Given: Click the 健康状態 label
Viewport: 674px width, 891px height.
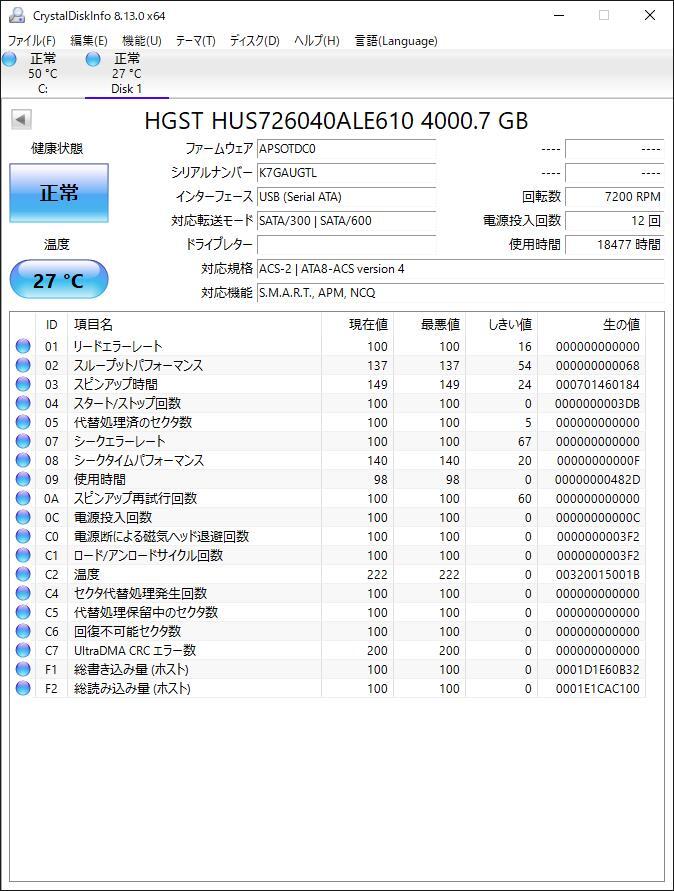Looking at the screenshot, I should (57, 149).
